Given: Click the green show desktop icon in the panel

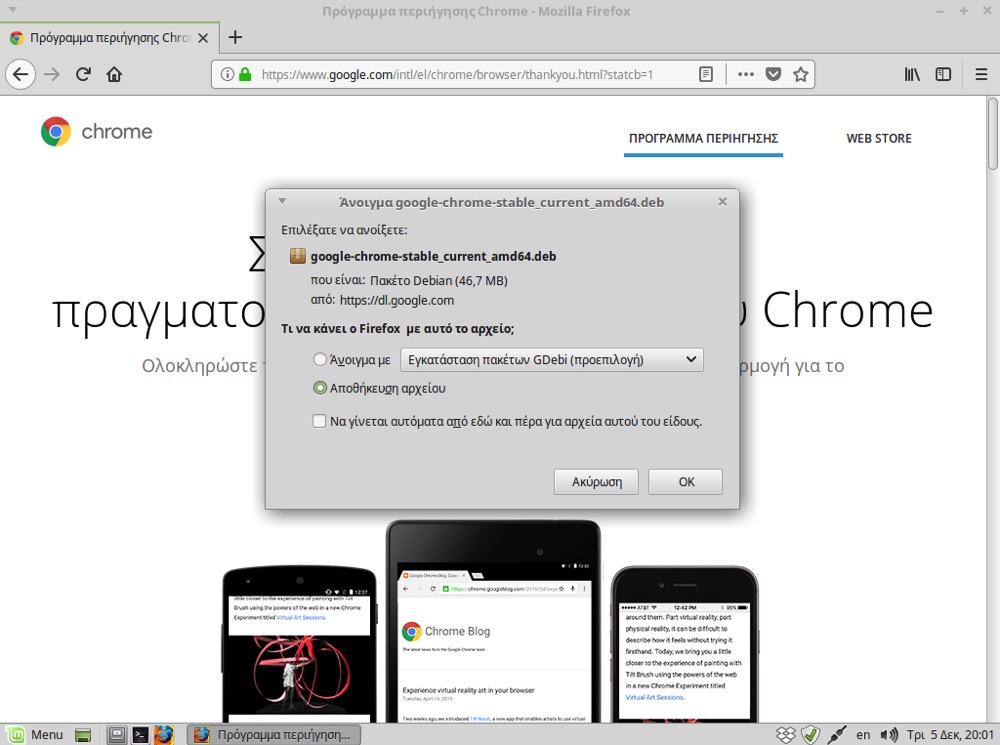Looking at the screenshot, I should 83,735.
